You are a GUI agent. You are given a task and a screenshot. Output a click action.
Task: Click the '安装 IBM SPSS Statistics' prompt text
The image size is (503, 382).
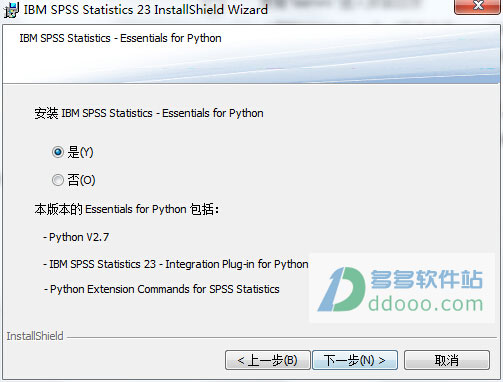click(149, 113)
